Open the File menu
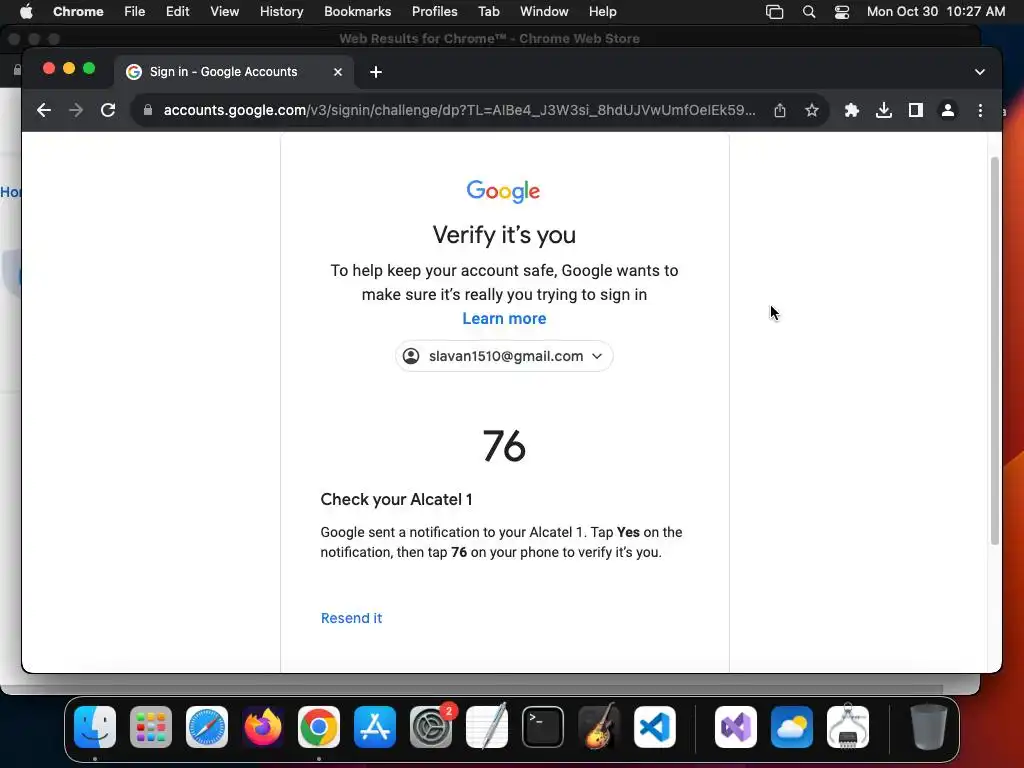This screenshot has width=1024, height=768. coord(135,12)
